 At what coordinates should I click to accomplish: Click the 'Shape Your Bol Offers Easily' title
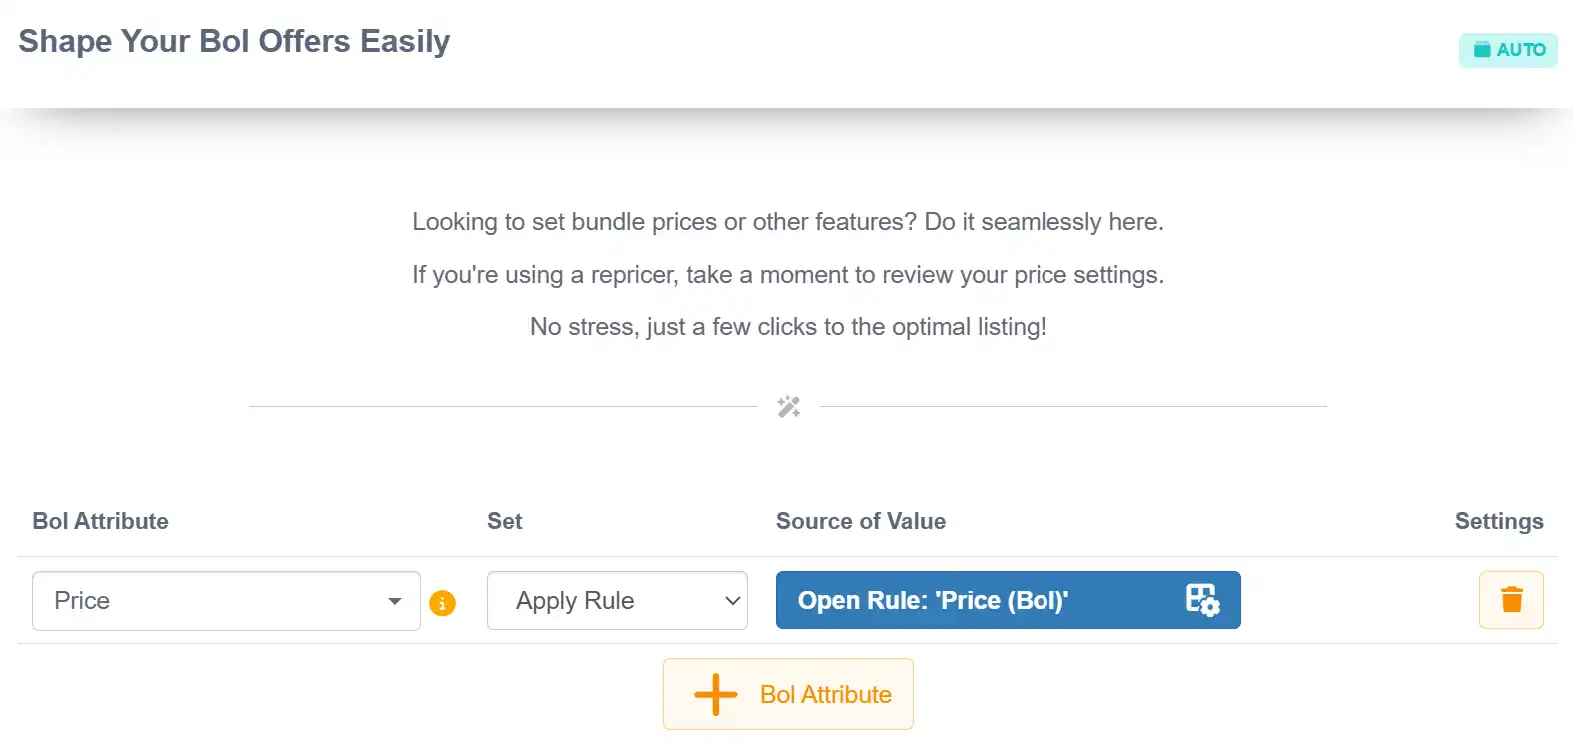tap(234, 41)
